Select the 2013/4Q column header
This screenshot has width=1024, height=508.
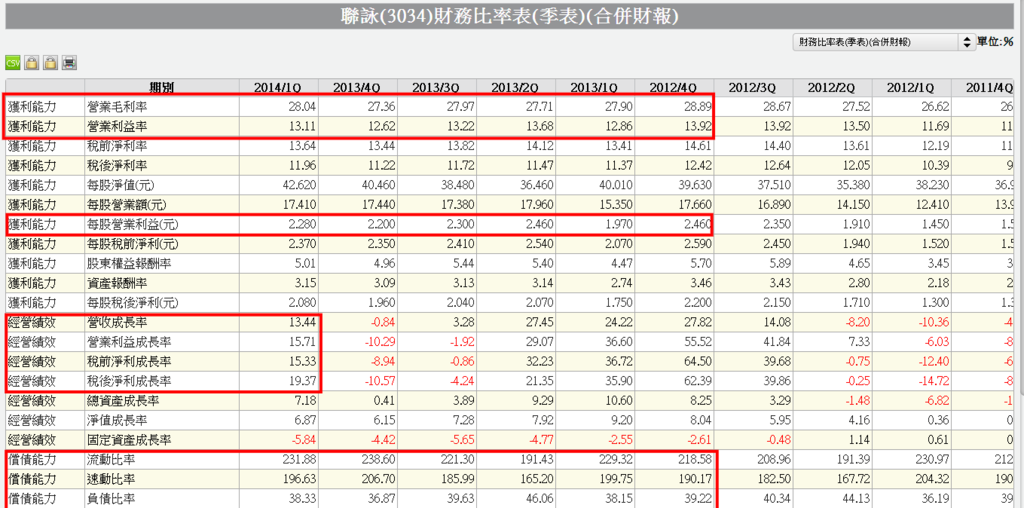coord(356,87)
